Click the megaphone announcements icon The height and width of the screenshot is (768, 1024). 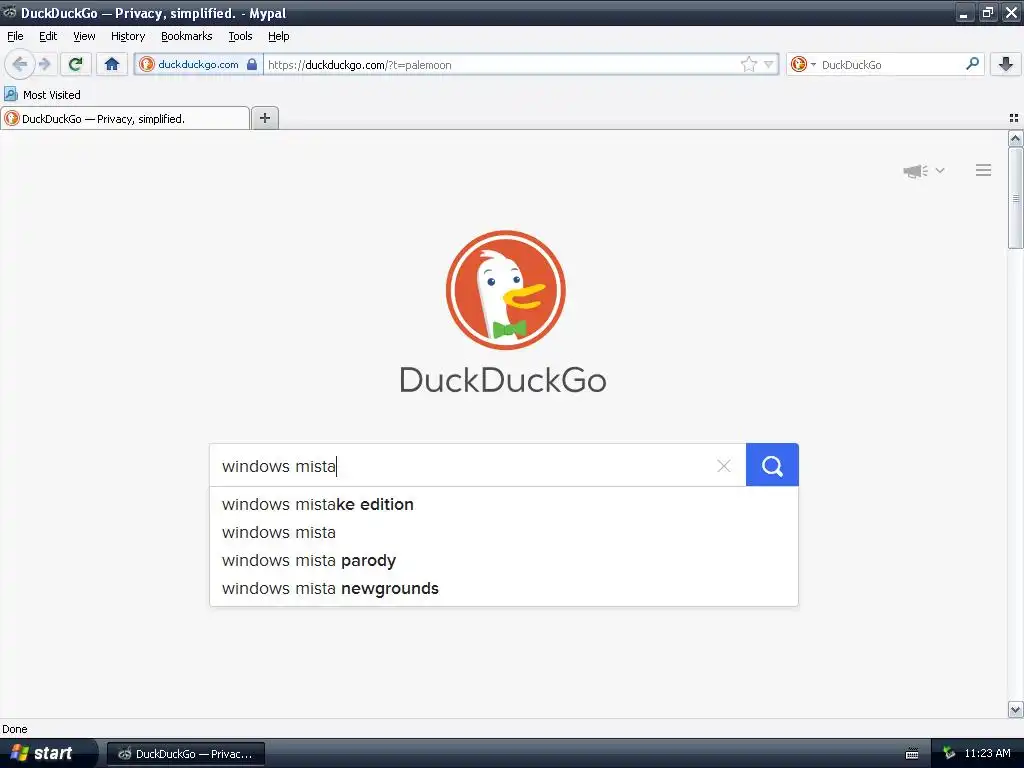(915, 171)
